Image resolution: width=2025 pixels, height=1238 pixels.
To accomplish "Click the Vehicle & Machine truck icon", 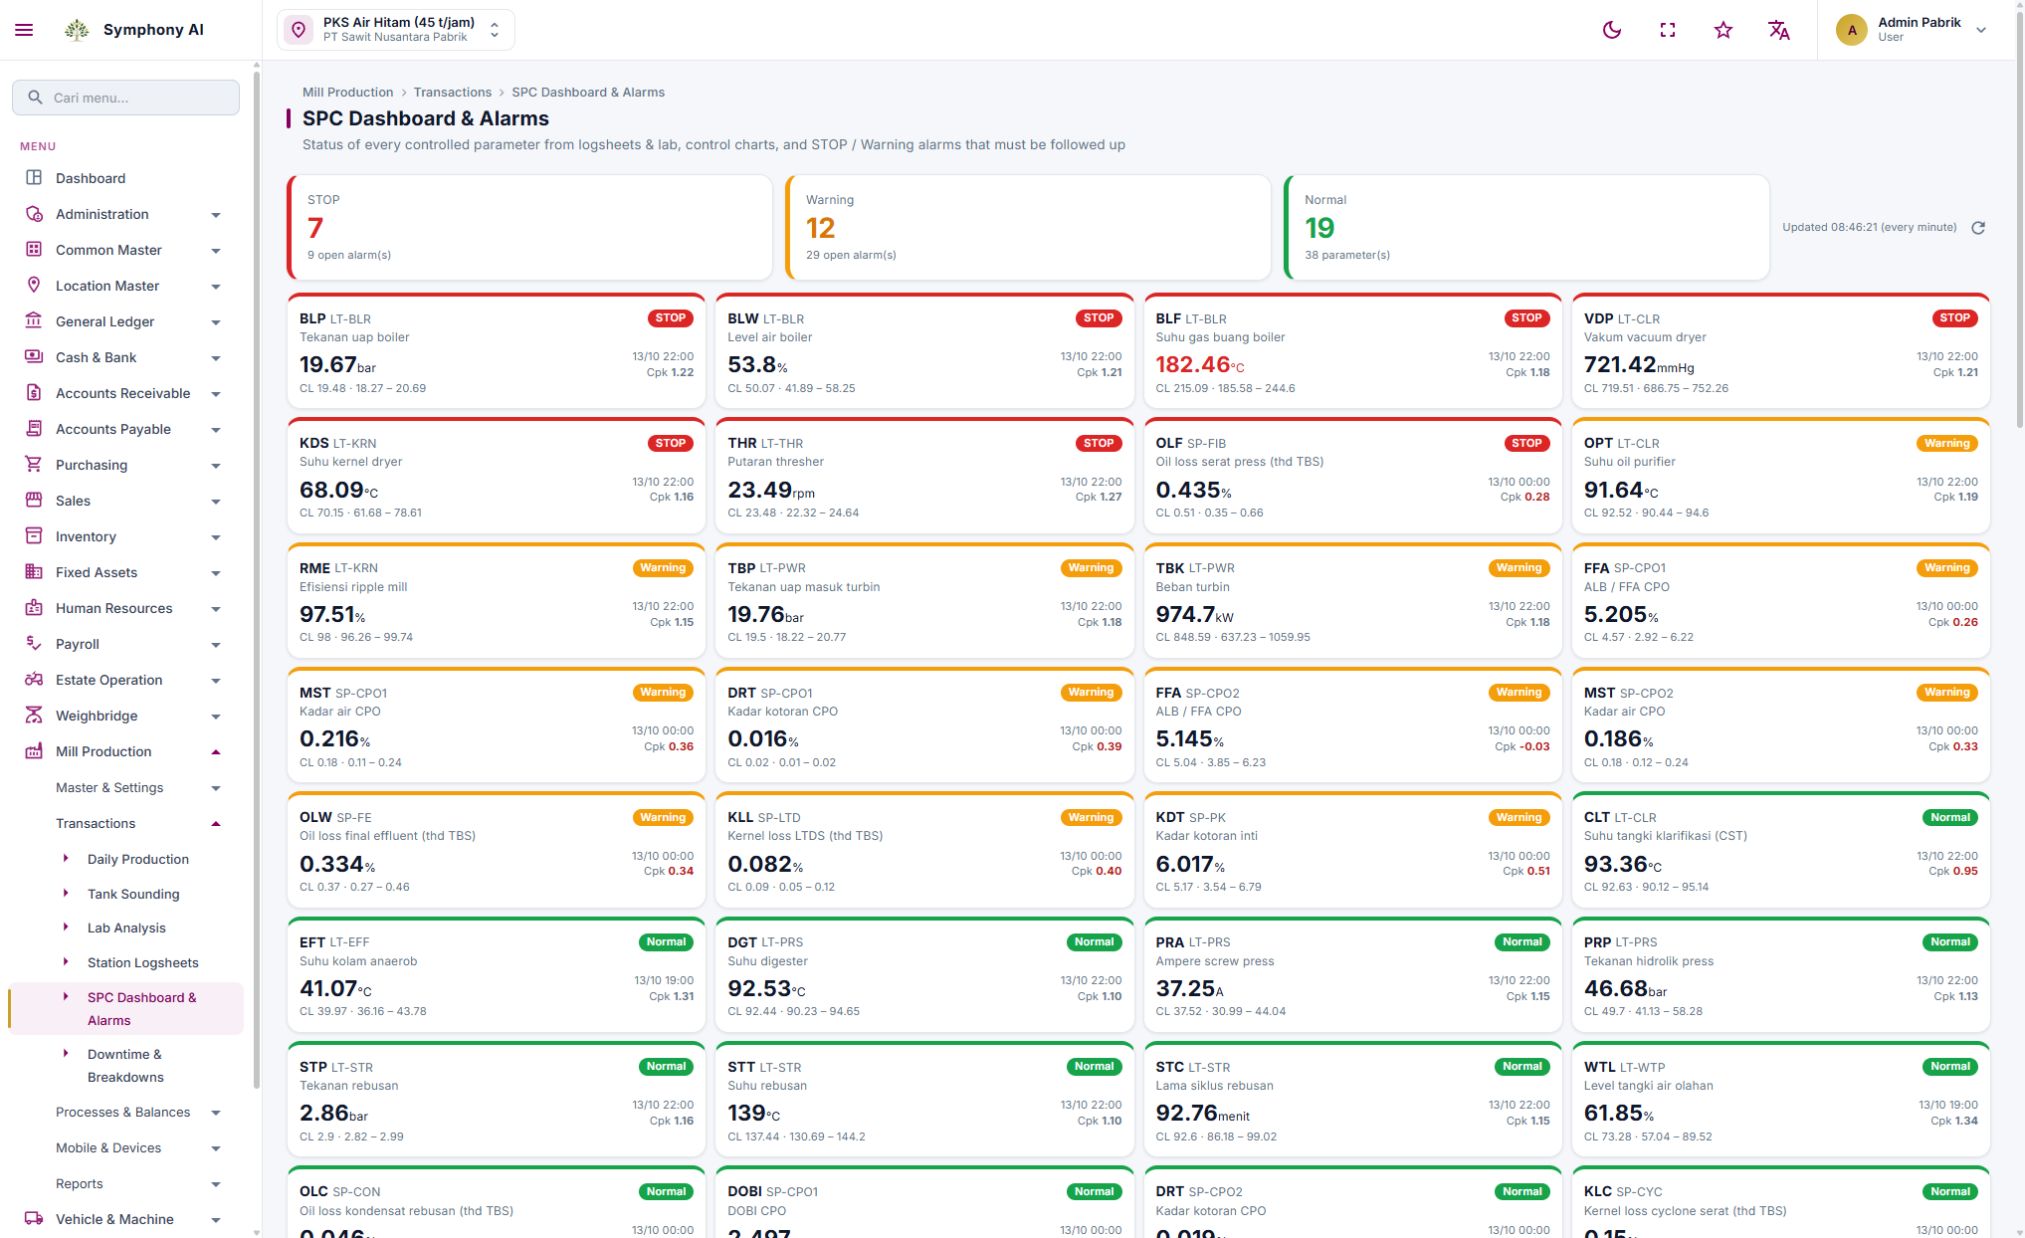I will (x=34, y=1219).
